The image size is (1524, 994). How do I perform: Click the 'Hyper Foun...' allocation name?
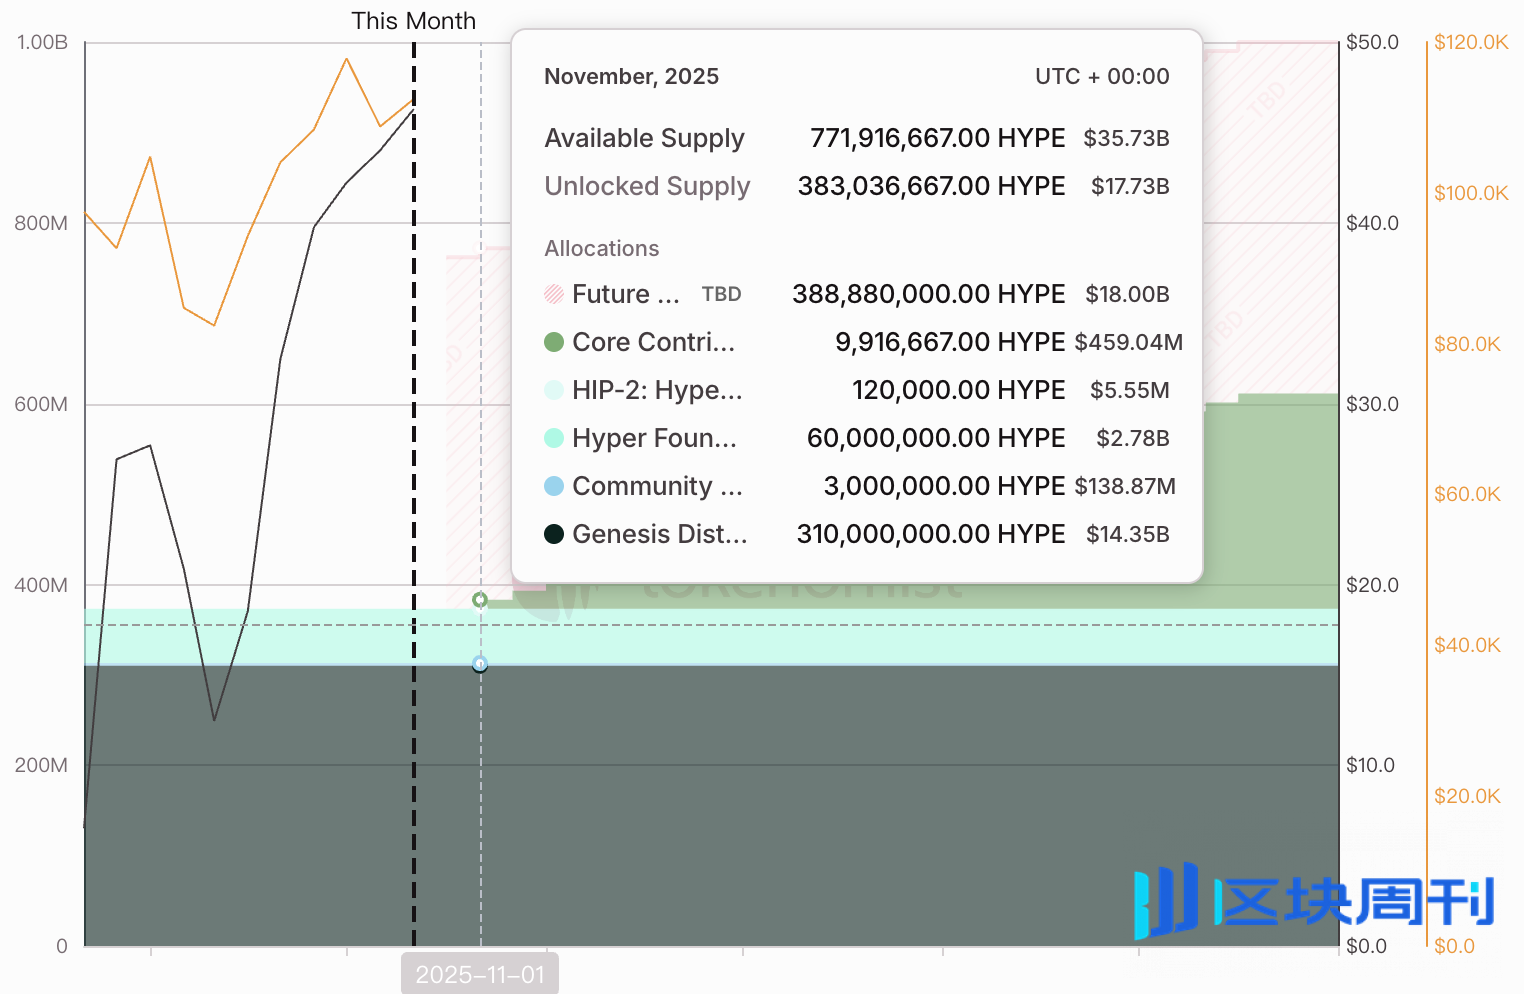point(655,438)
